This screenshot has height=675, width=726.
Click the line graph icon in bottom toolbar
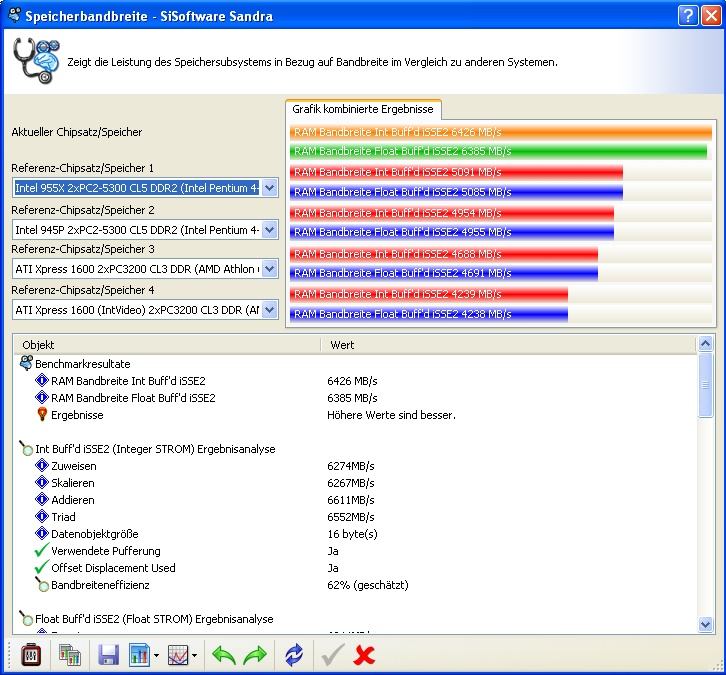pyautogui.click(x=178, y=655)
